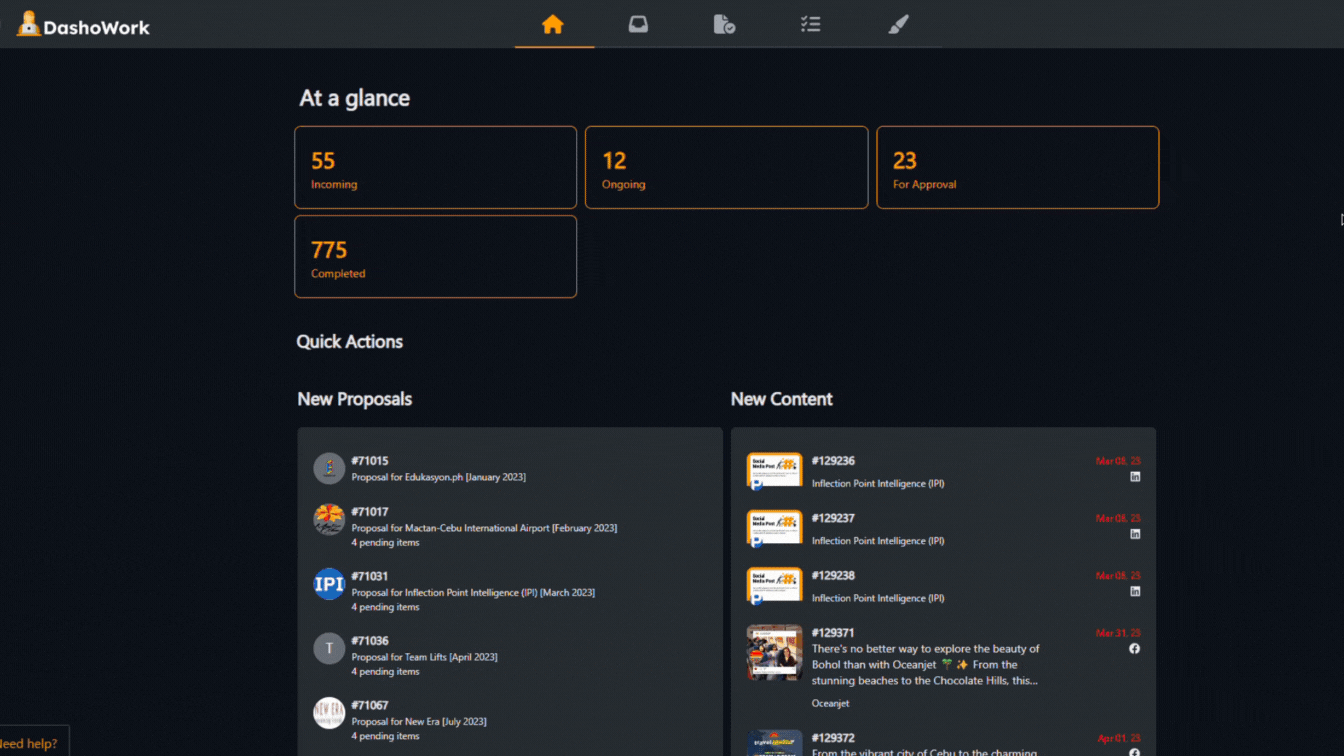Viewport: 1344px width, 756px height.
Task: Open proposal #71017 Mactan-Cebu International Airport
Action: point(510,526)
